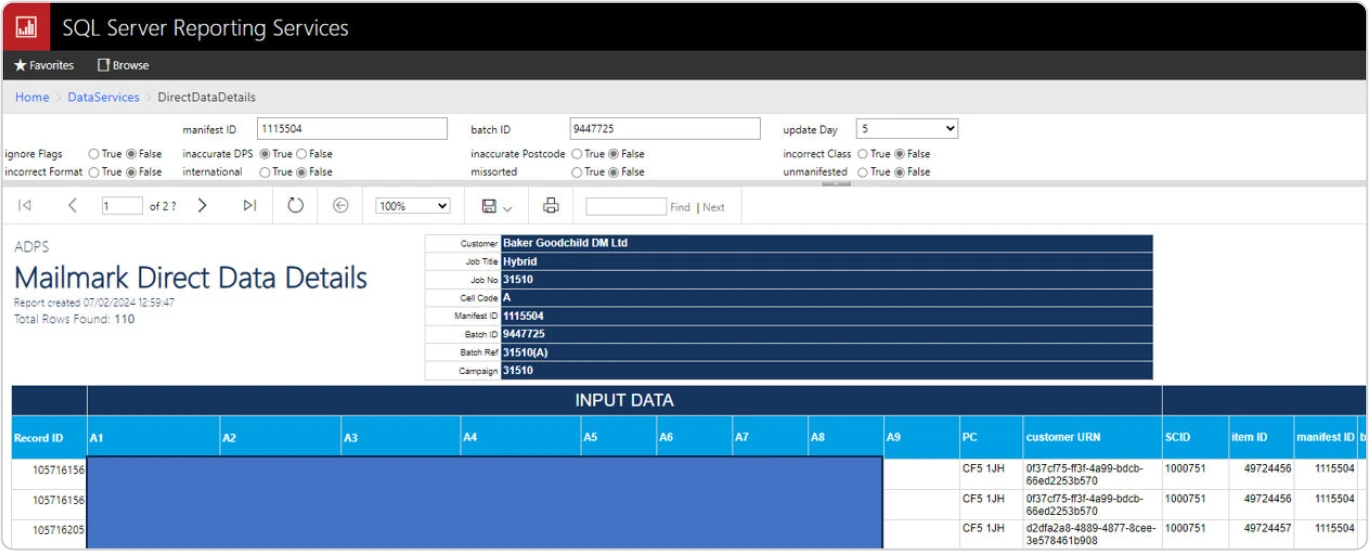1369x551 pixels.
Task: Click the INPUT DATA header band
Action: point(624,400)
